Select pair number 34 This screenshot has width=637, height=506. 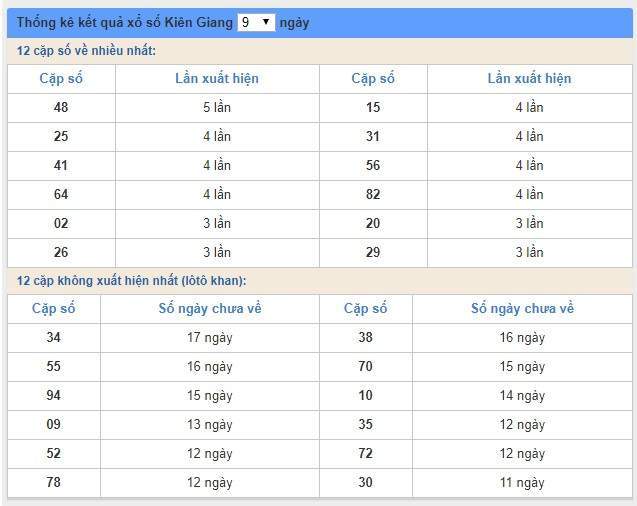[x=54, y=337]
